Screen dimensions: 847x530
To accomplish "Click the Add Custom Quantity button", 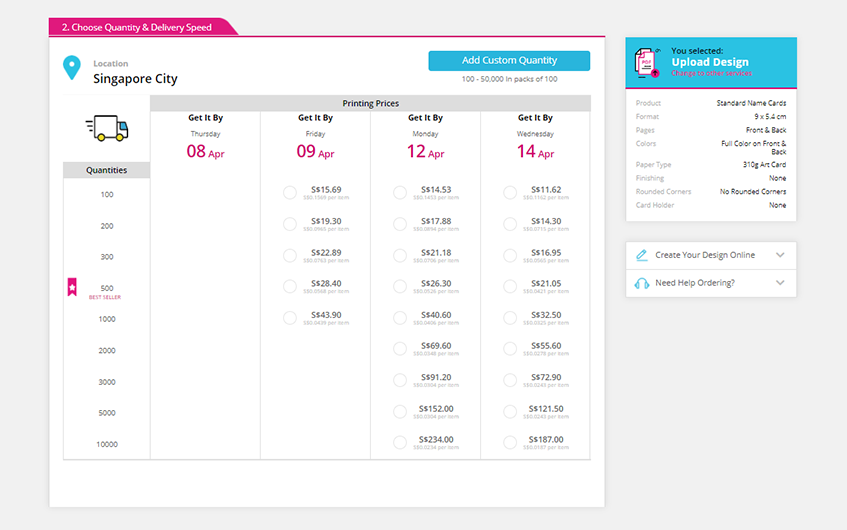I will tap(509, 61).
